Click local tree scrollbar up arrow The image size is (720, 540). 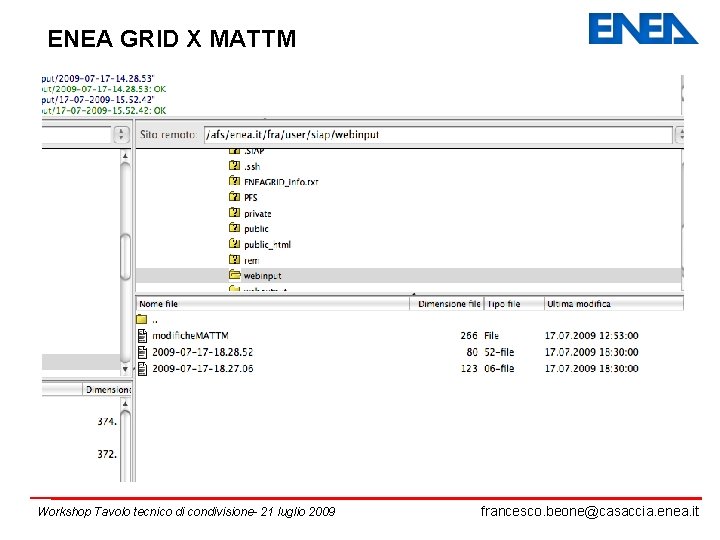(x=125, y=156)
